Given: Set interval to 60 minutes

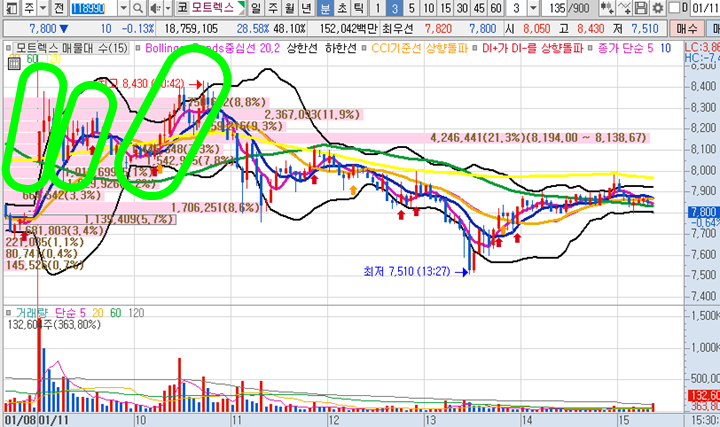Looking at the screenshot, I should point(495,8).
